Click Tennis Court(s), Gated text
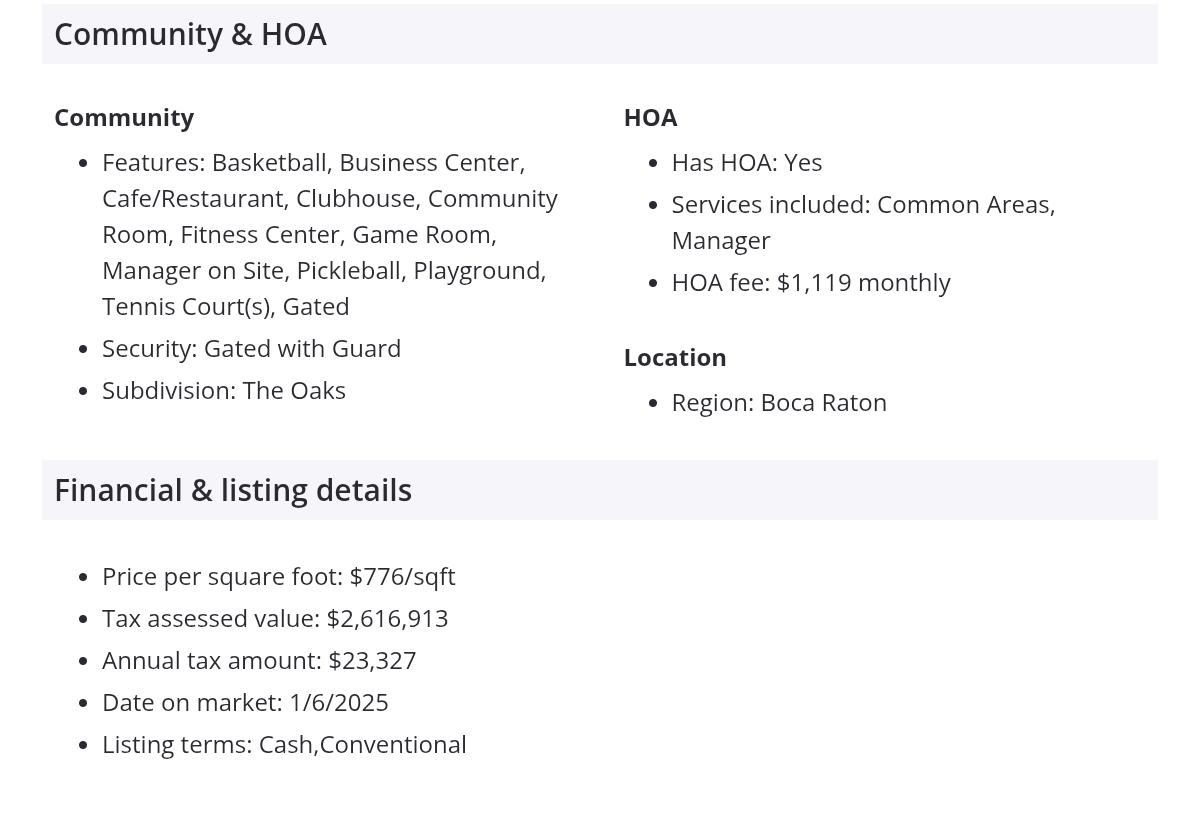This screenshot has height=828, width=1200. (226, 306)
